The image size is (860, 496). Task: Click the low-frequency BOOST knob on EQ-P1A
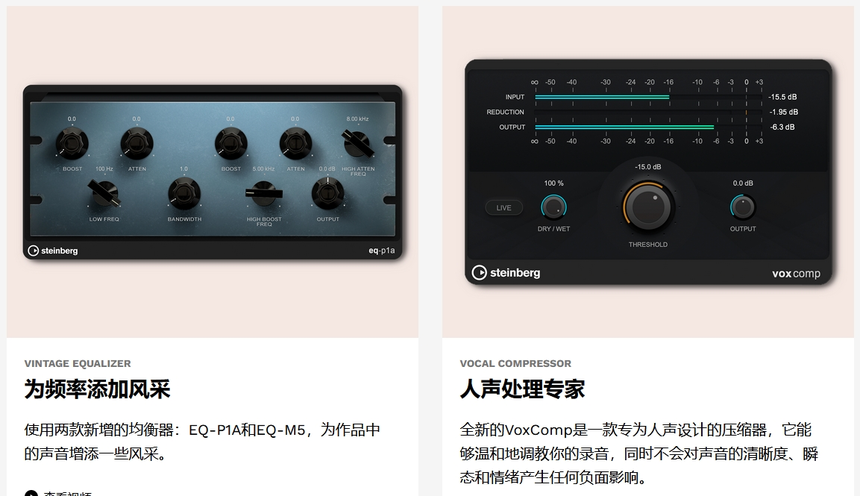click(x=72, y=143)
